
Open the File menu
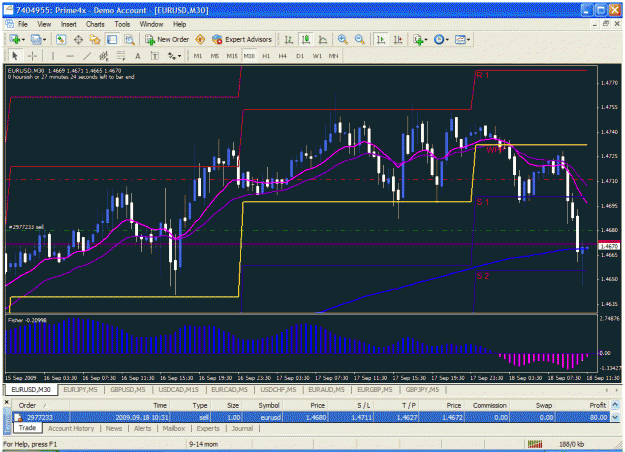[x=23, y=24]
